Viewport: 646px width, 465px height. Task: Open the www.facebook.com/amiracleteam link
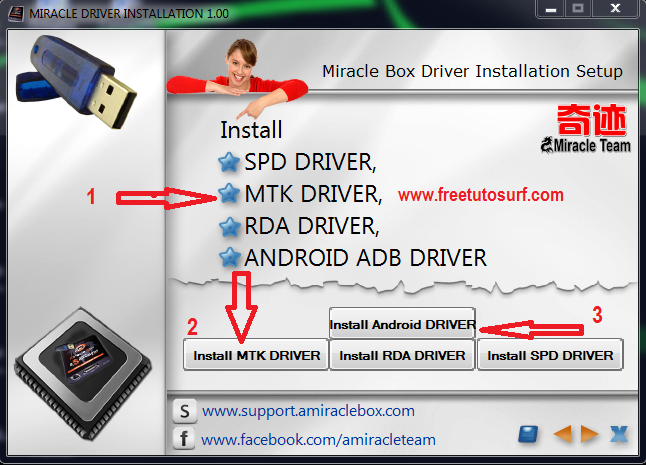tap(318, 439)
